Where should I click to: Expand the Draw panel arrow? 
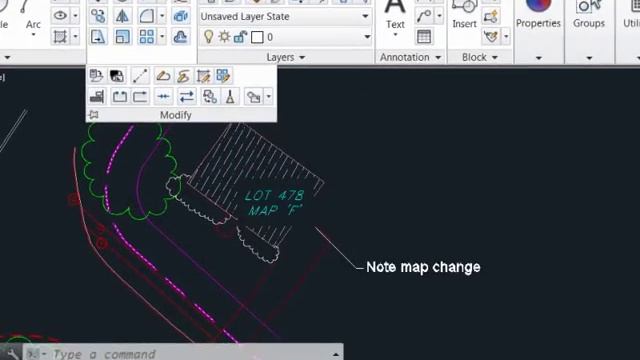click(x=7, y=58)
